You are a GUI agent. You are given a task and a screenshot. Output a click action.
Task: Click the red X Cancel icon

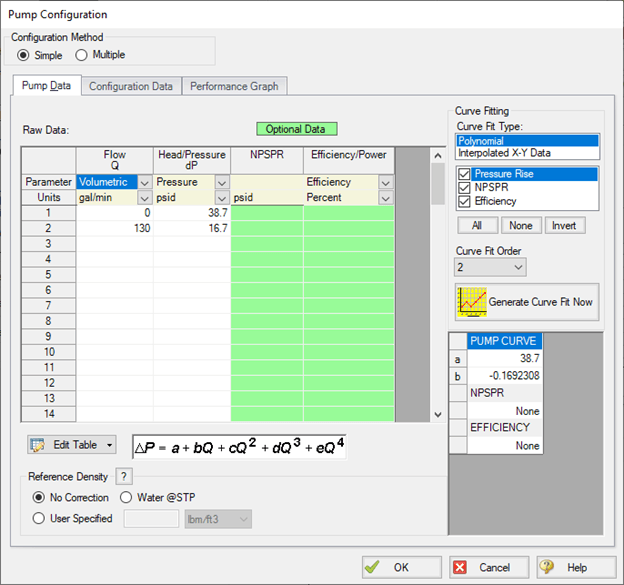point(461,567)
